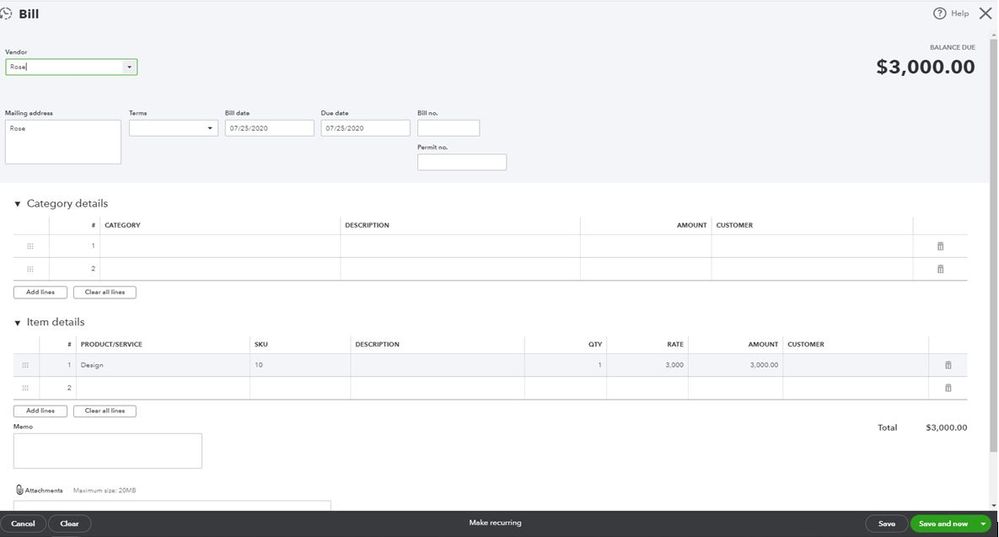Click Add lines under Category details
This screenshot has height=537, width=999.
point(40,292)
